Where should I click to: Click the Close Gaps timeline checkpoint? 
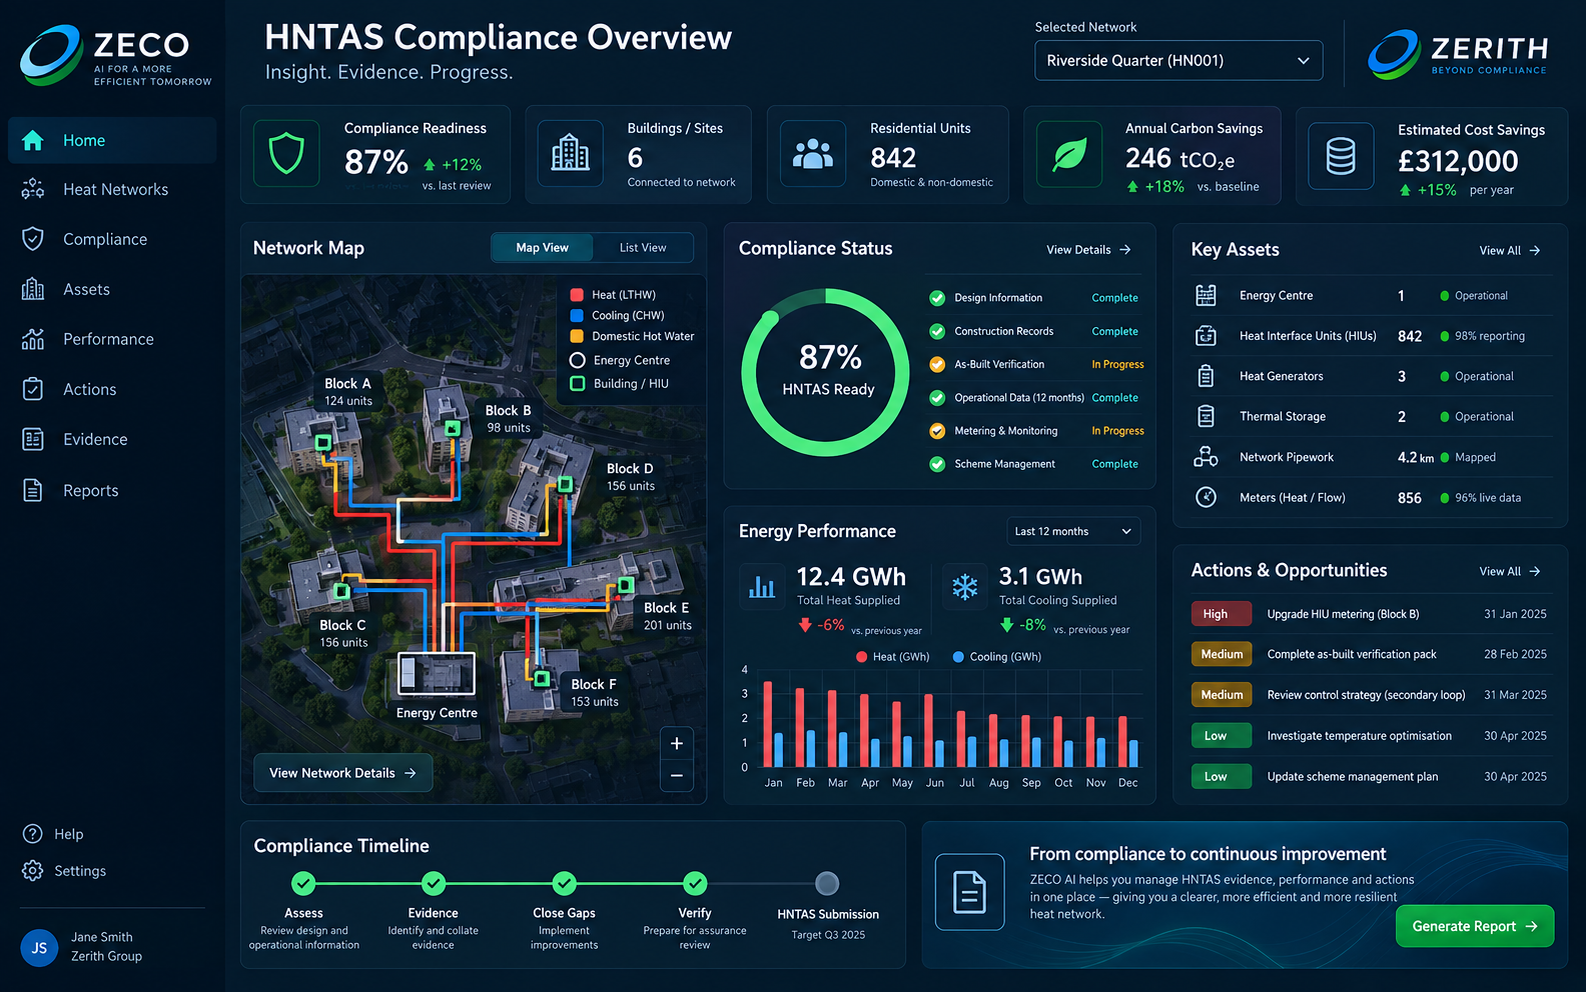pyautogui.click(x=565, y=884)
